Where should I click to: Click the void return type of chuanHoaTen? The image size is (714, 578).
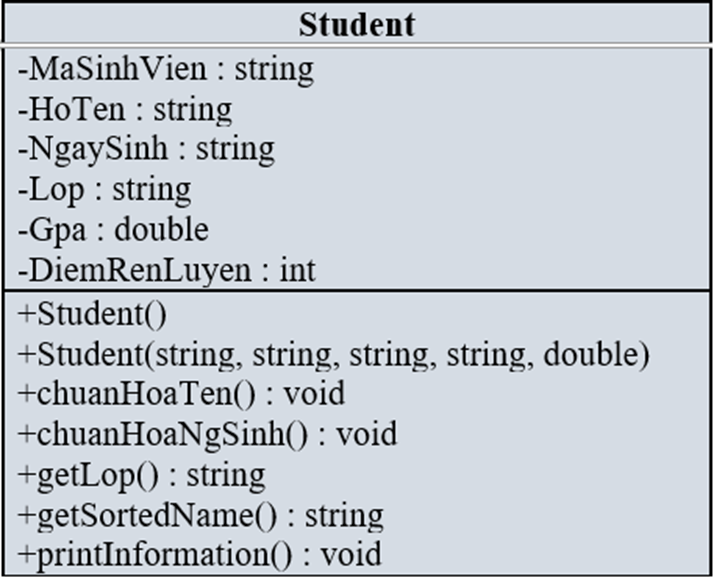[x=315, y=394]
